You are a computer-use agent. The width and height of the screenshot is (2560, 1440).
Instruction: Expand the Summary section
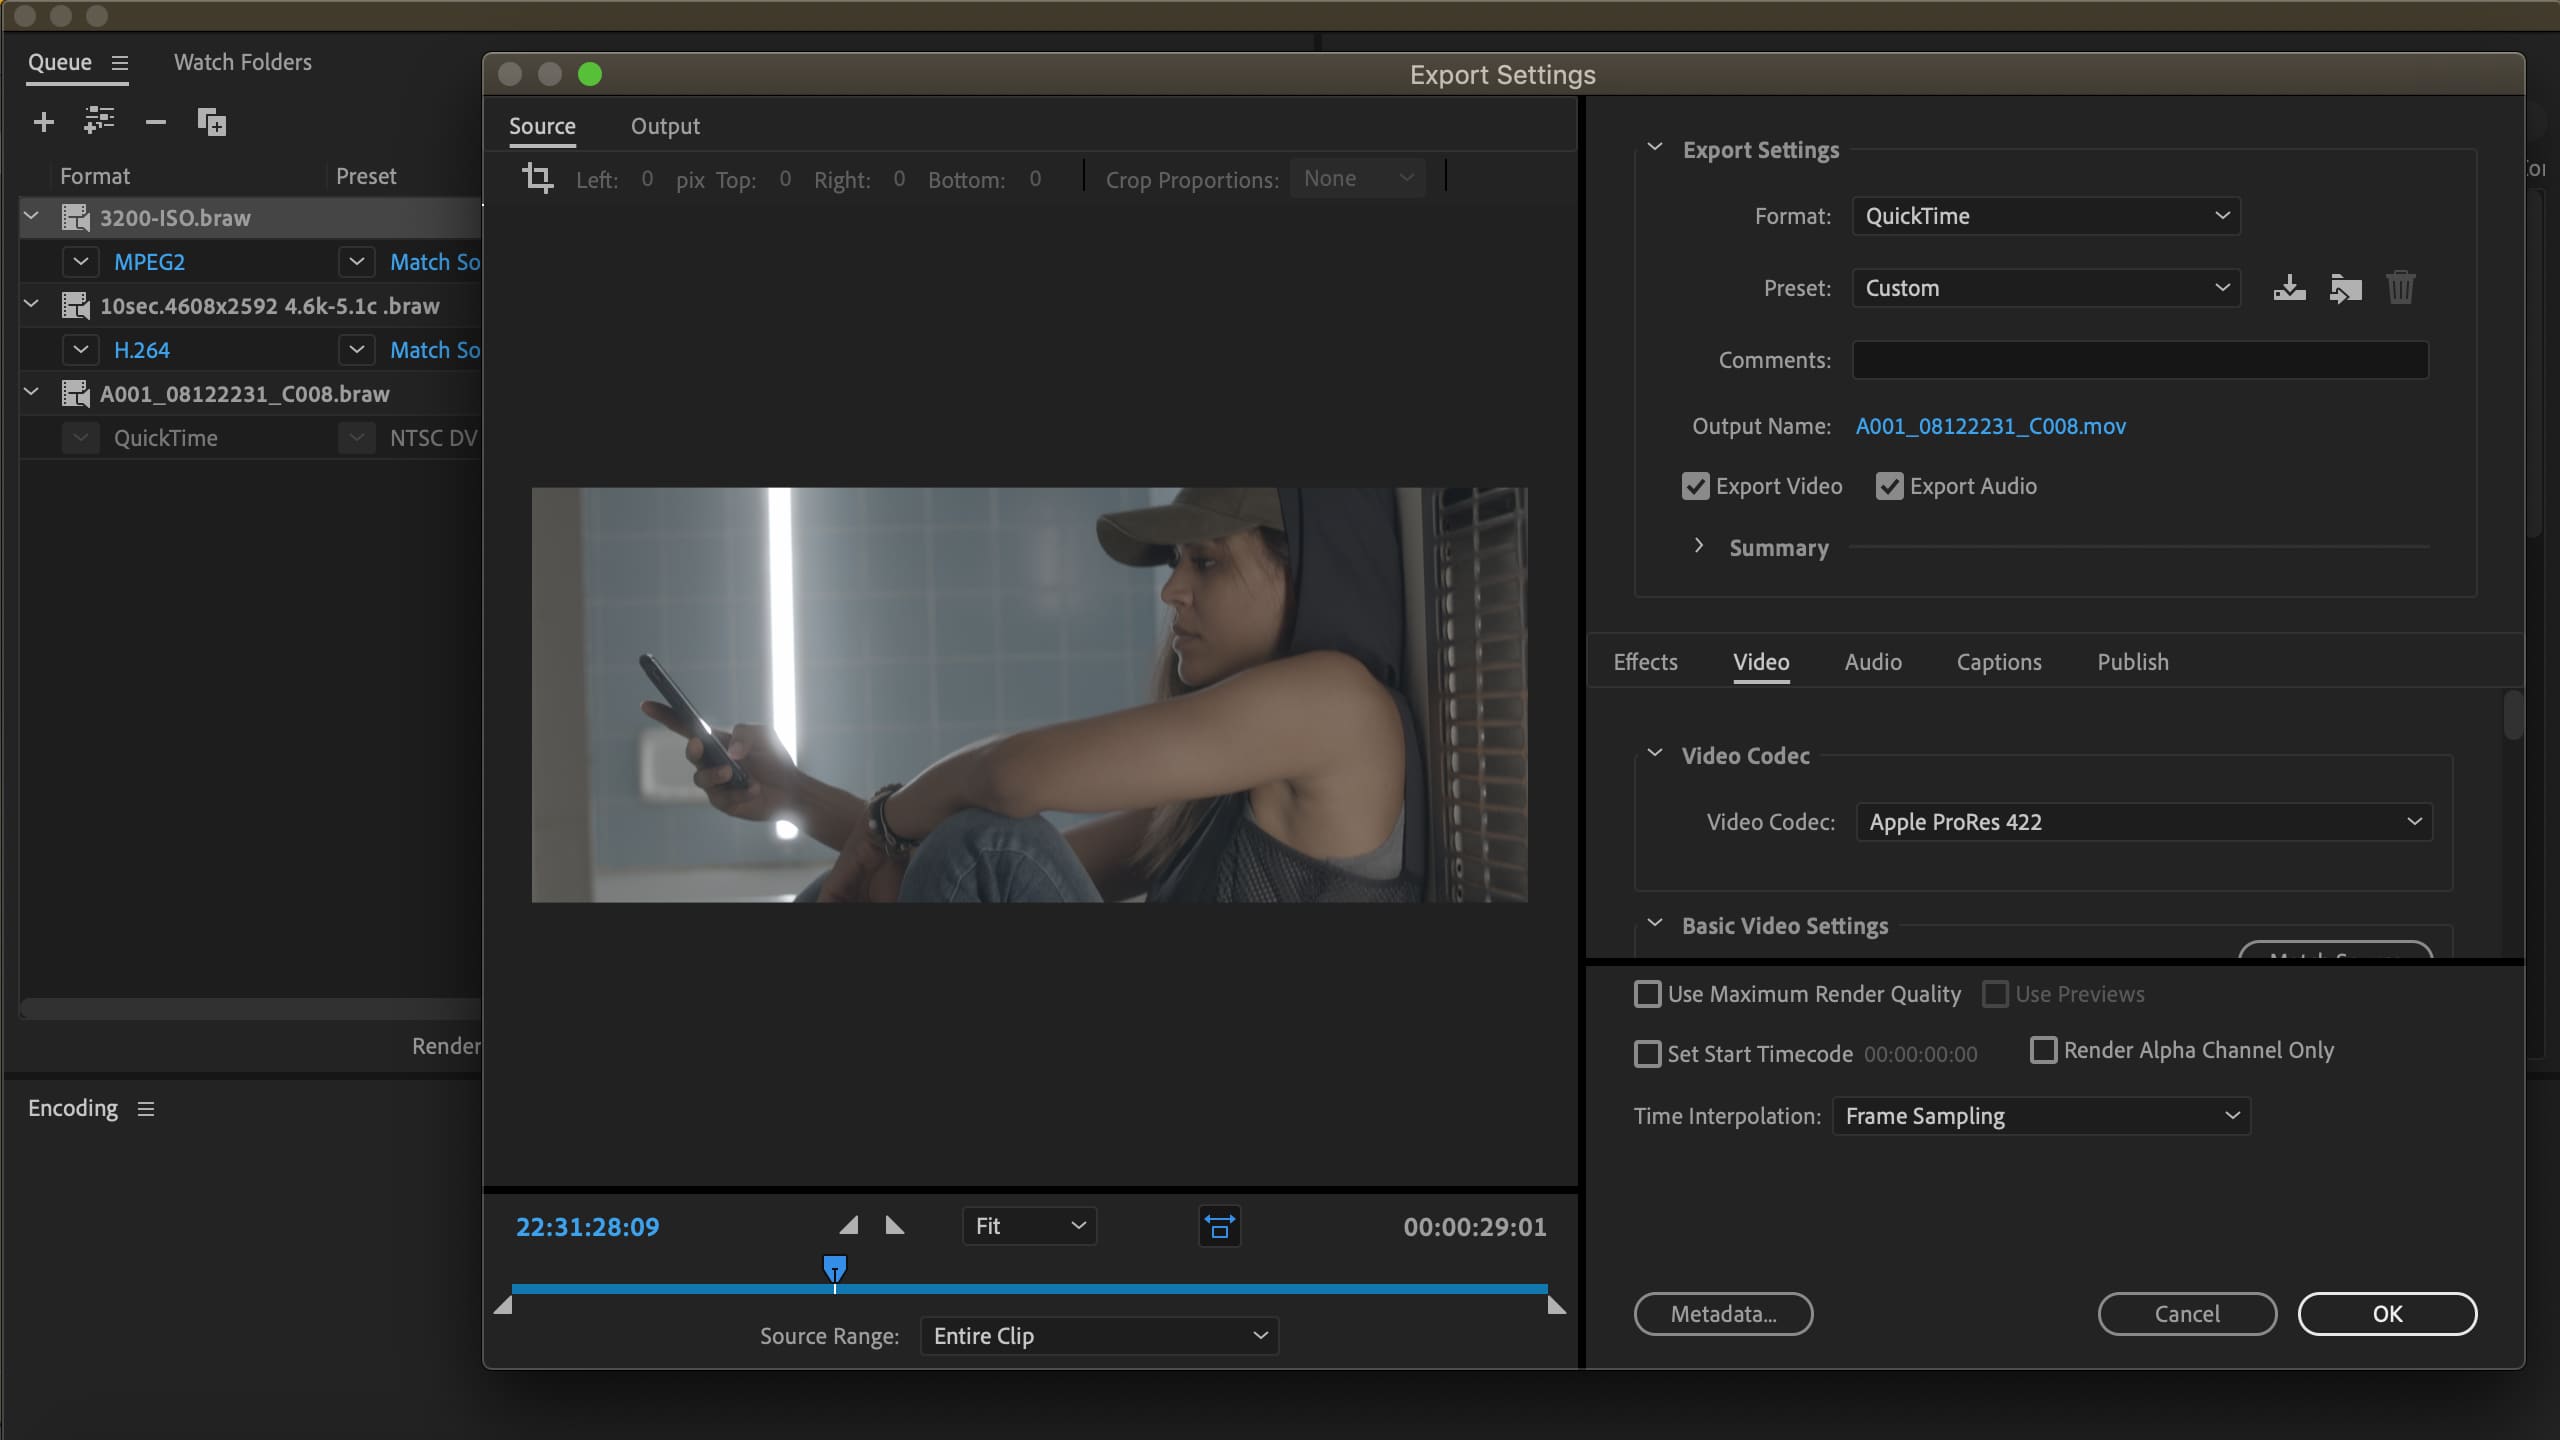[1699, 547]
